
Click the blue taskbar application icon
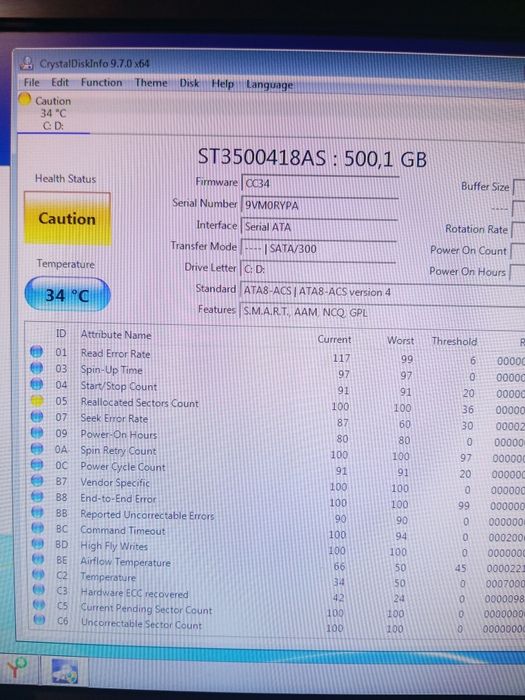point(65,671)
